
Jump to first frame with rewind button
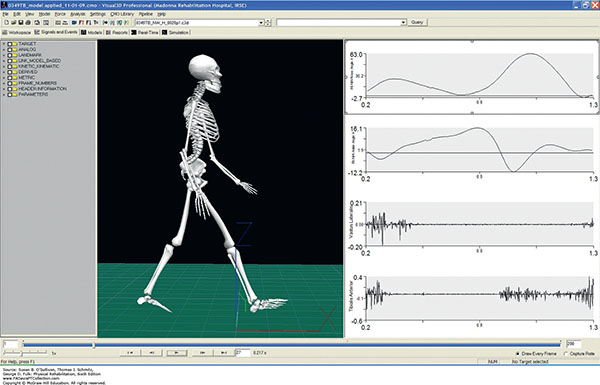coord(130,352)
